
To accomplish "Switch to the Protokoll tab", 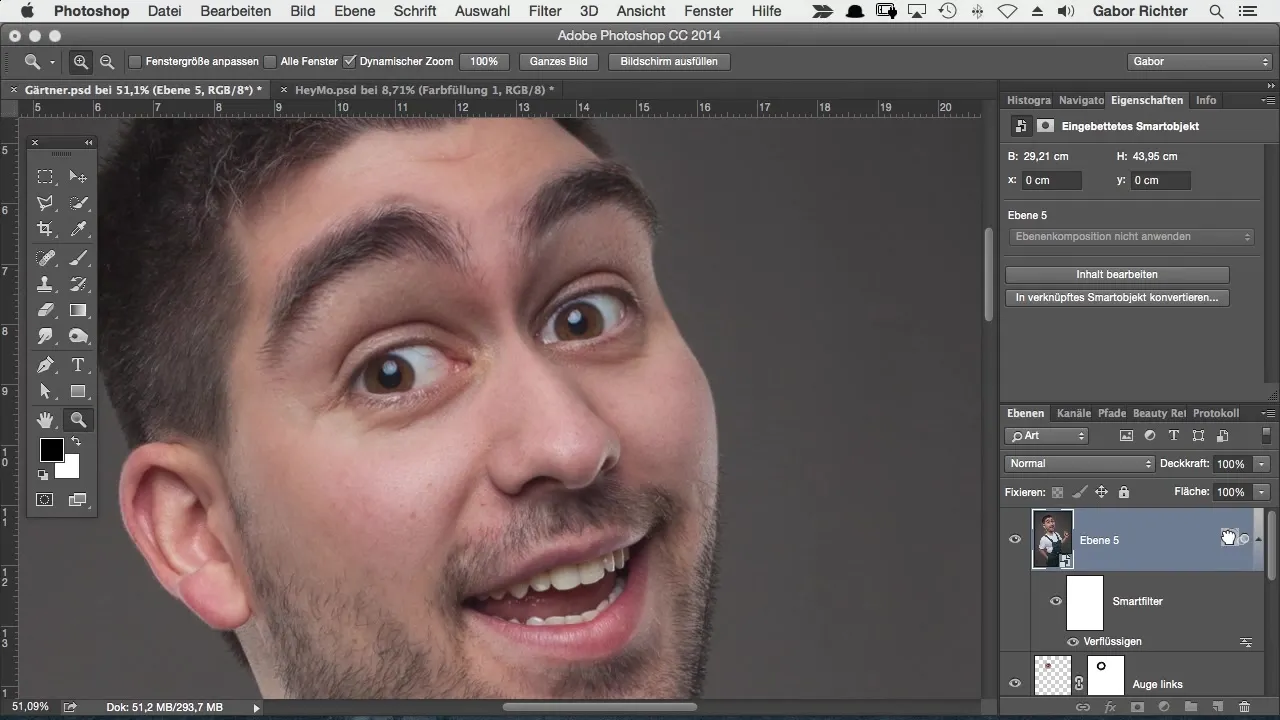I will (1216, 413).
